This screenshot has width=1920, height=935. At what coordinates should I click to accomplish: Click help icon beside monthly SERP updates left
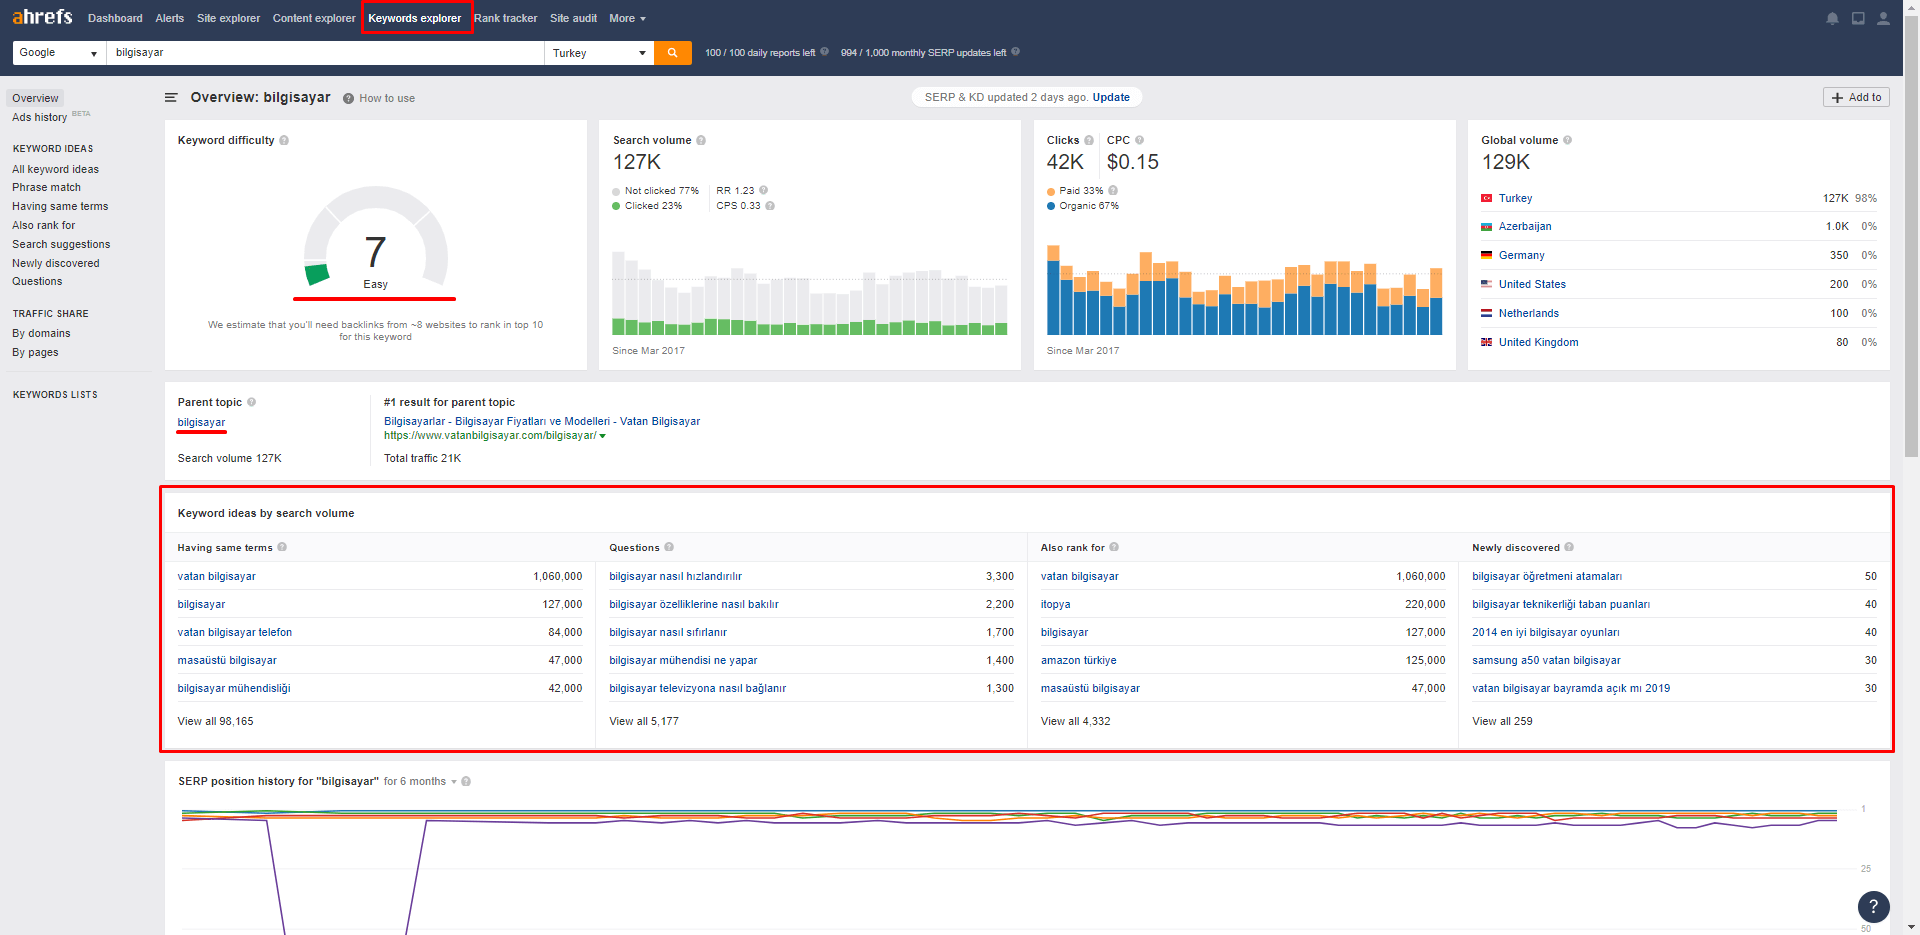[x=1015, y=52]
